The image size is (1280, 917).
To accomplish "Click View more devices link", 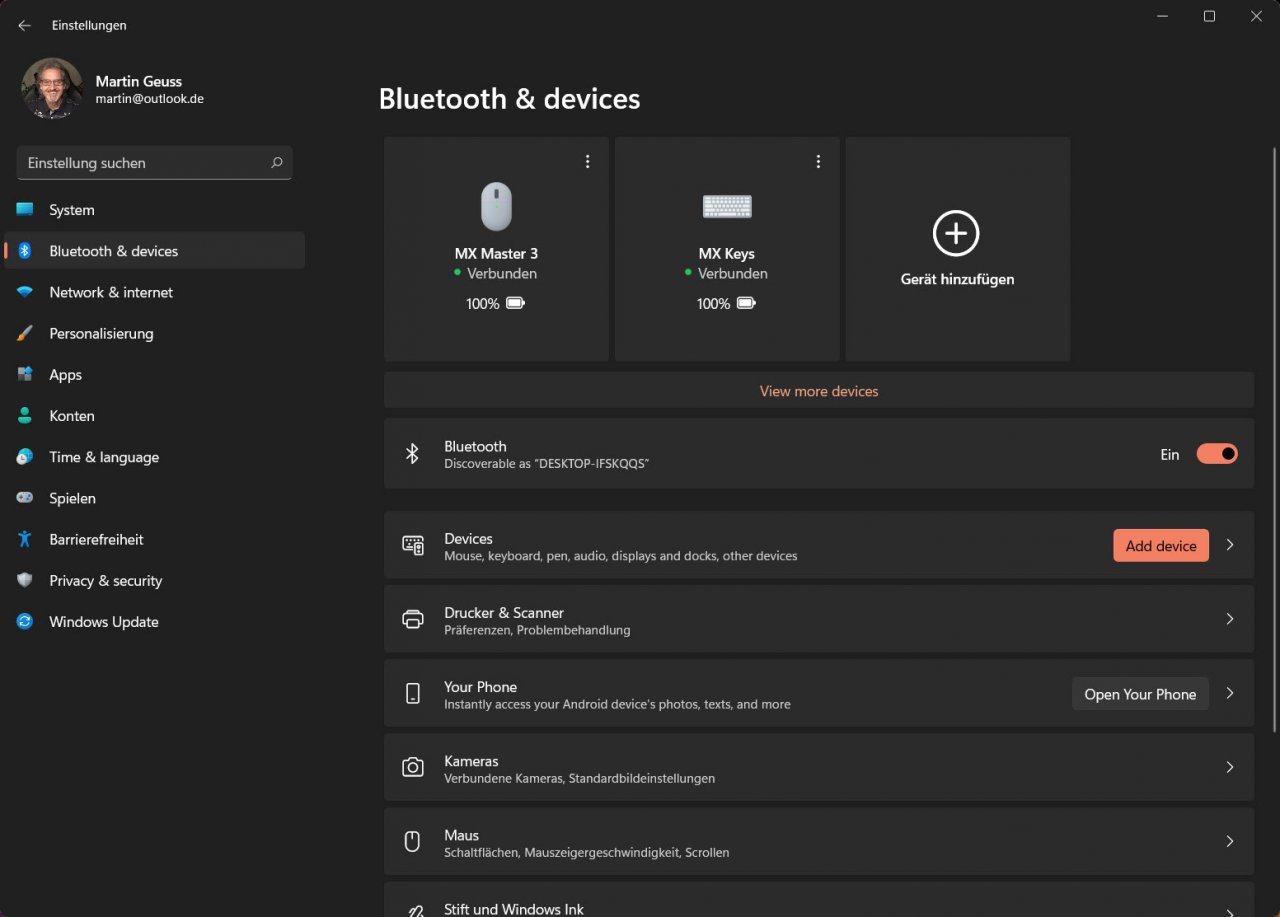I will (819, 391).
